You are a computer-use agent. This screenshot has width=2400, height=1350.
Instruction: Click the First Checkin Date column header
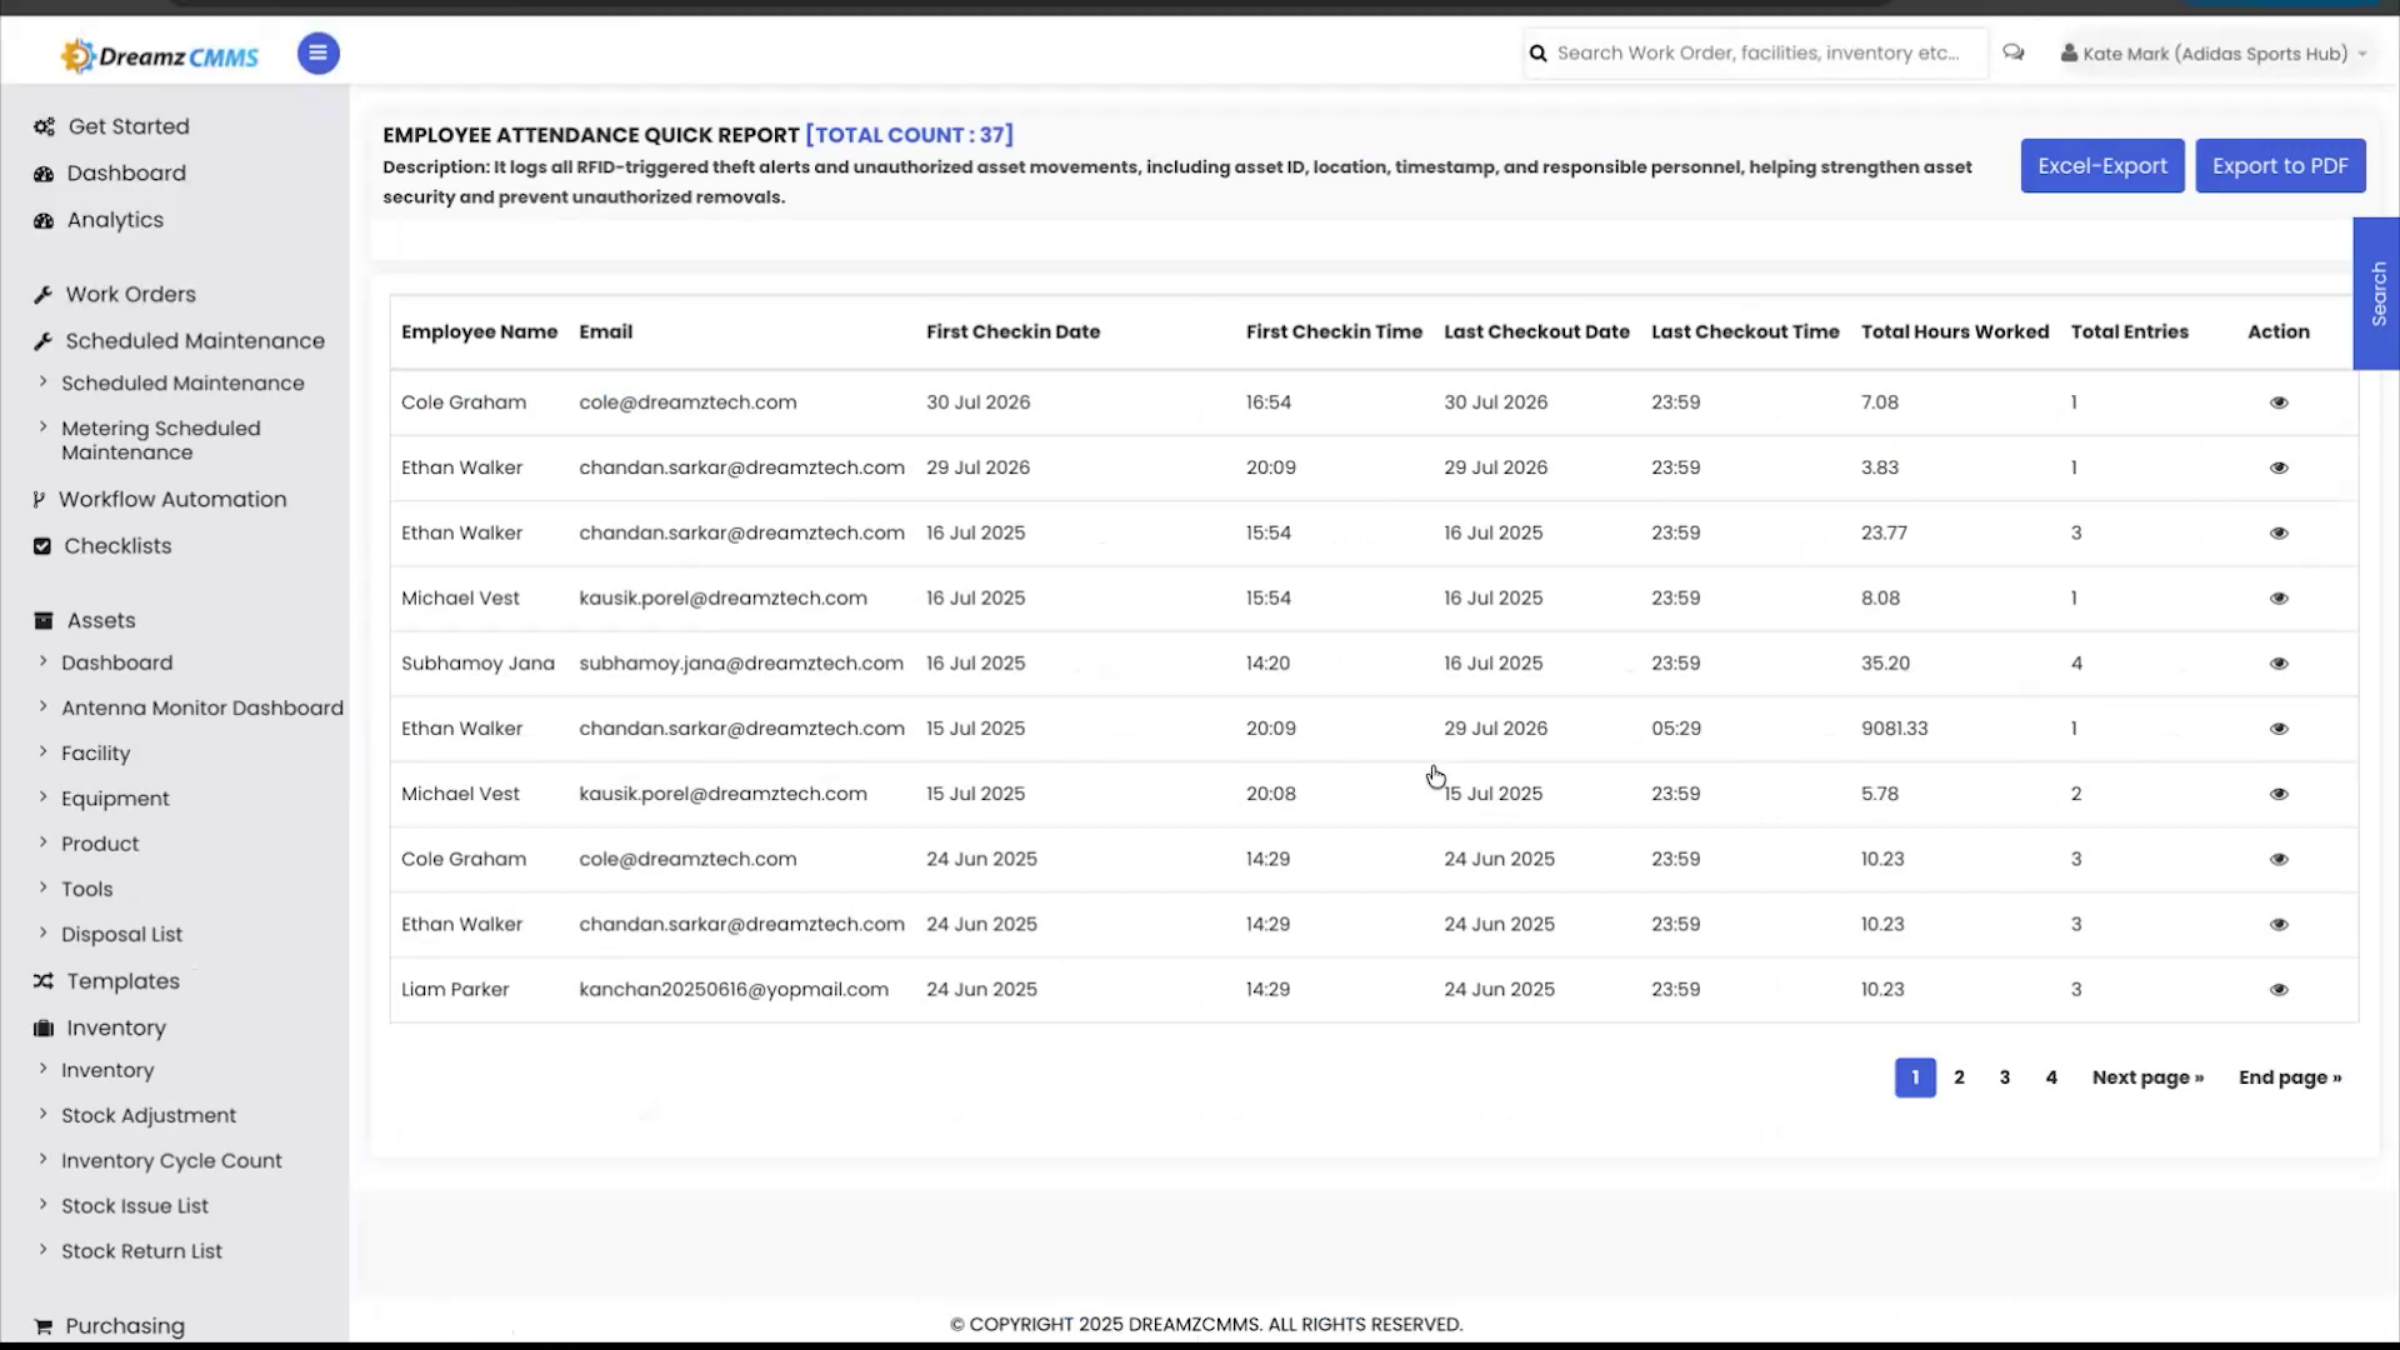[1013, 332]
